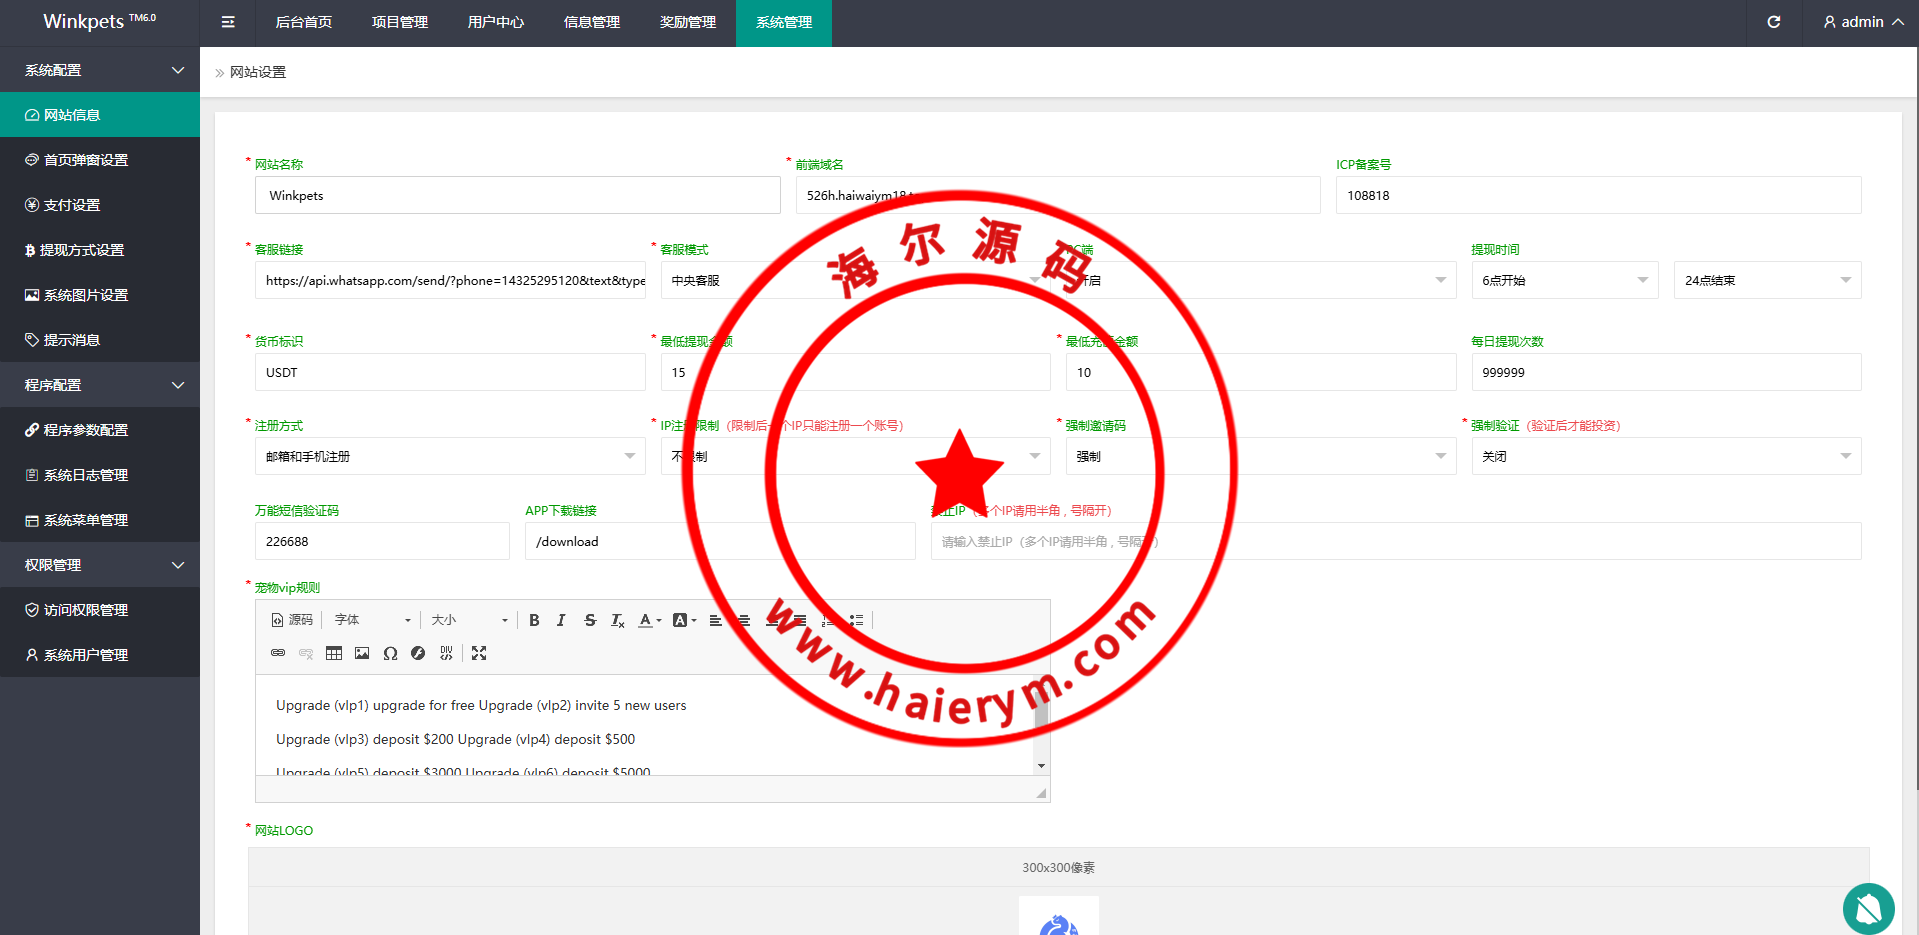Click the refresh icon in top bar
This screenshot has height=935, width=1919.
pos(1773,22)
